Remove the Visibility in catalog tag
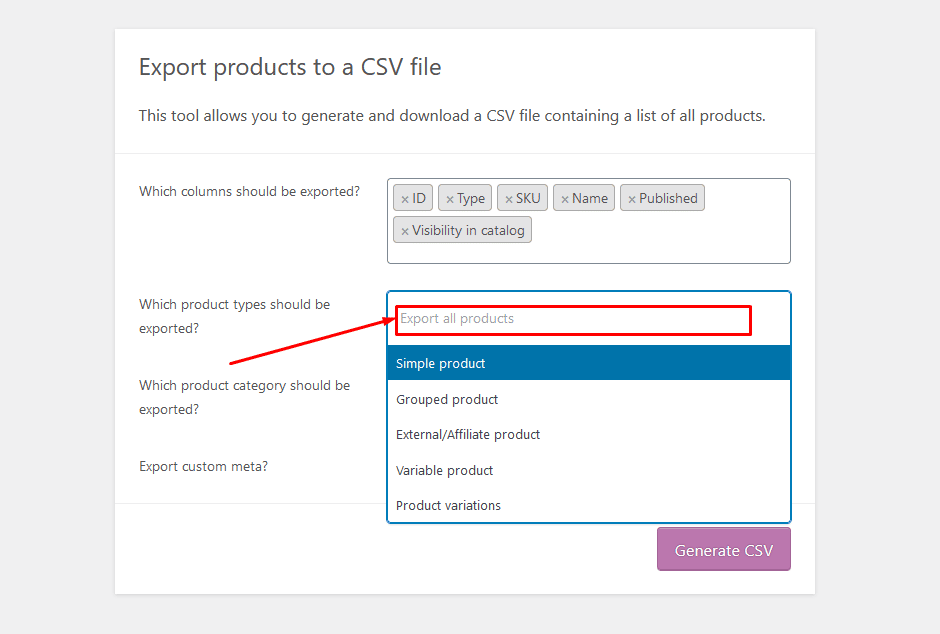The width and height of the screenshot is (940, 634). click(404, 229)
